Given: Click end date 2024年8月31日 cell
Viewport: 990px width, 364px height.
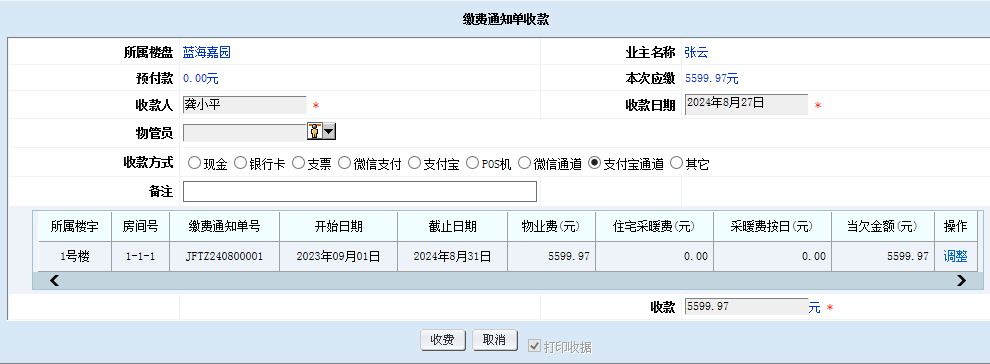Looking at the screenshot, I should click(x=452, y=257).
